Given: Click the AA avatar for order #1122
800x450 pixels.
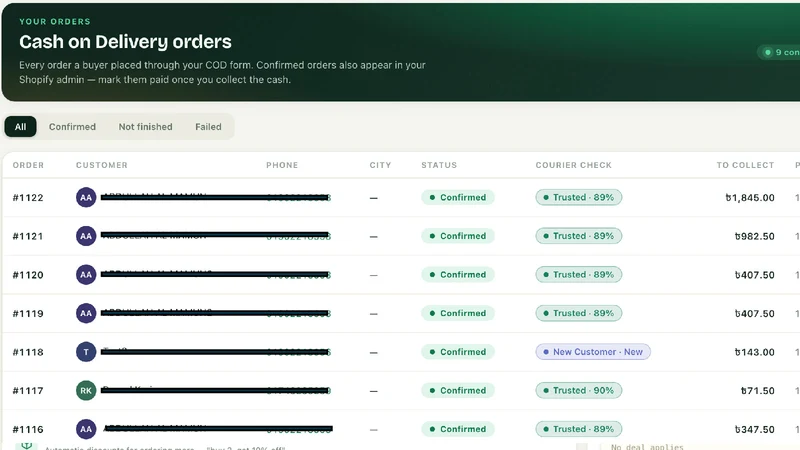Looking at the screenshot, I should click(x=86, y=197).
